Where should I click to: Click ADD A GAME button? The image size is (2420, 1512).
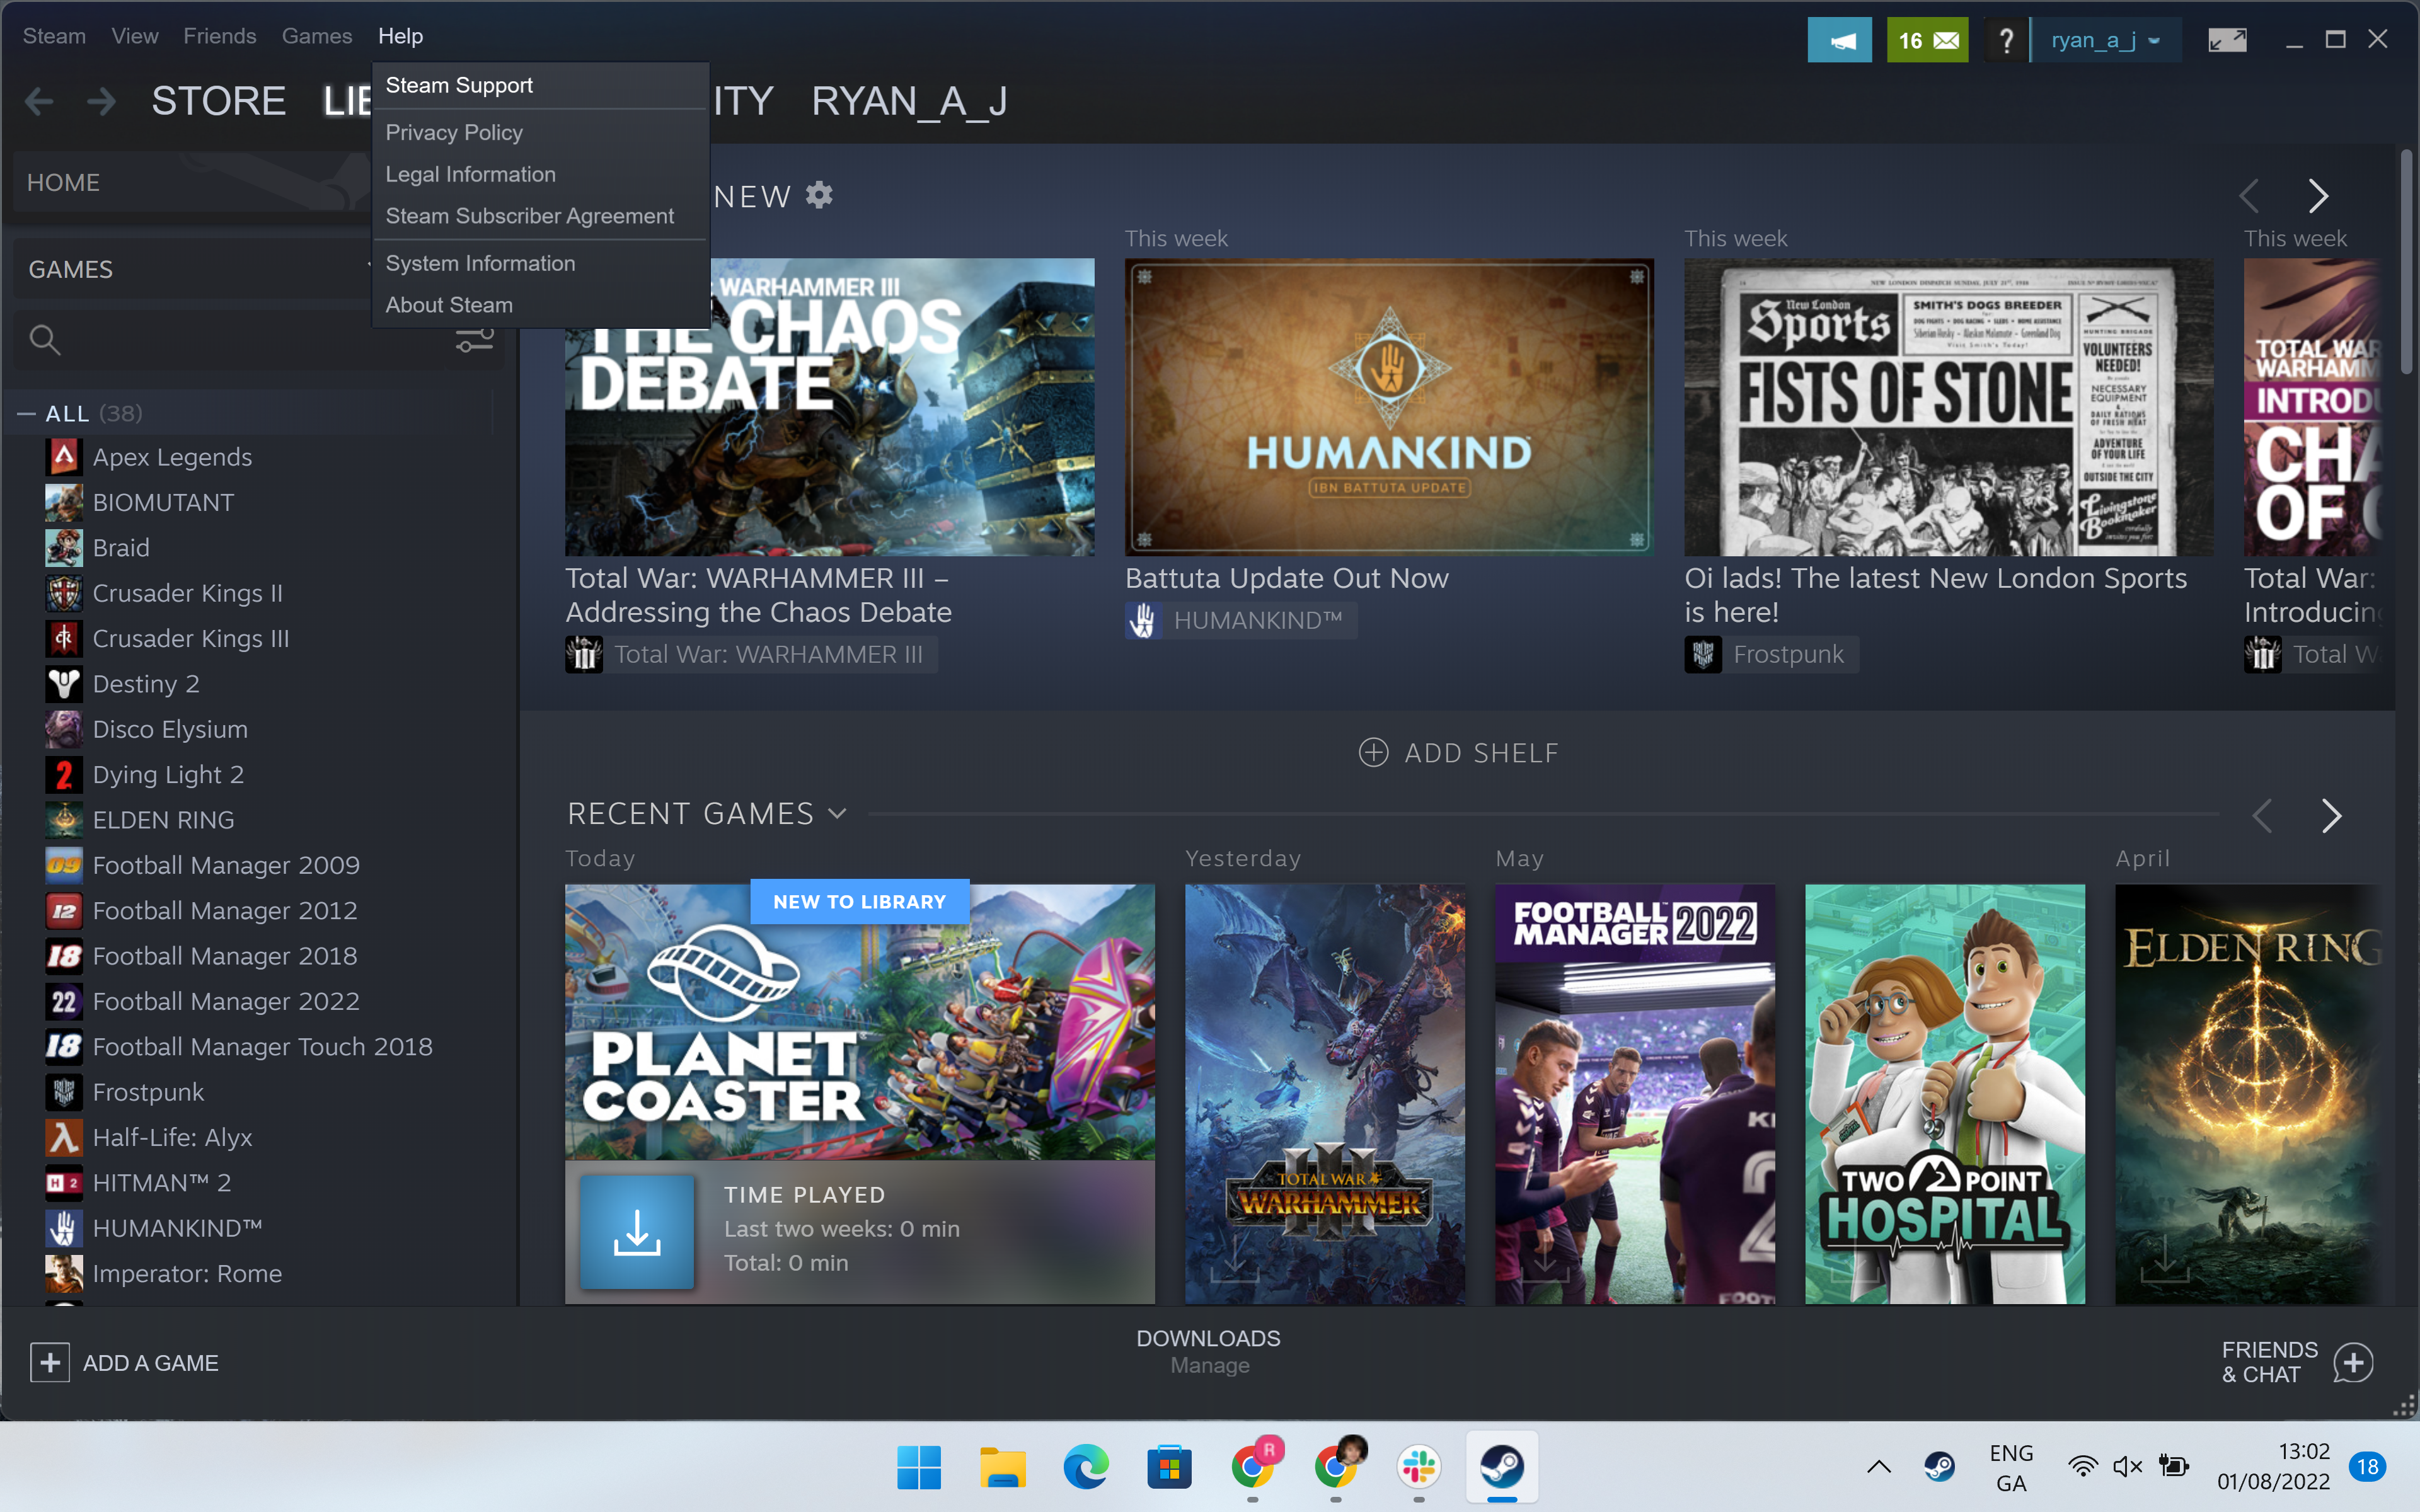pos(125,1363)
